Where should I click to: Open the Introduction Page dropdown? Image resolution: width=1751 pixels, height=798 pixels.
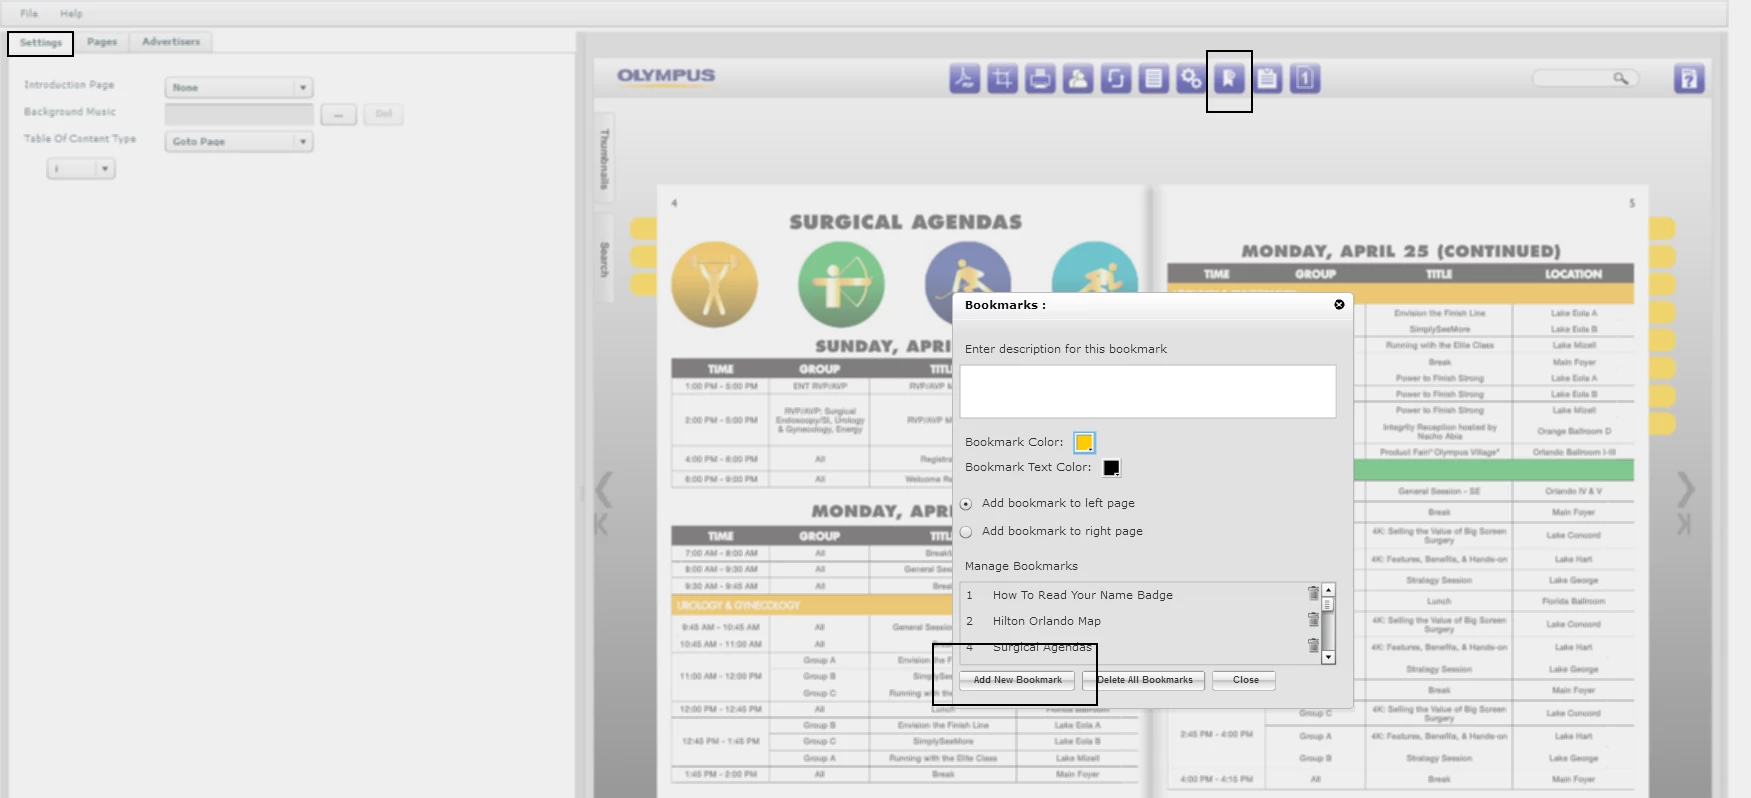pos(239,88)
